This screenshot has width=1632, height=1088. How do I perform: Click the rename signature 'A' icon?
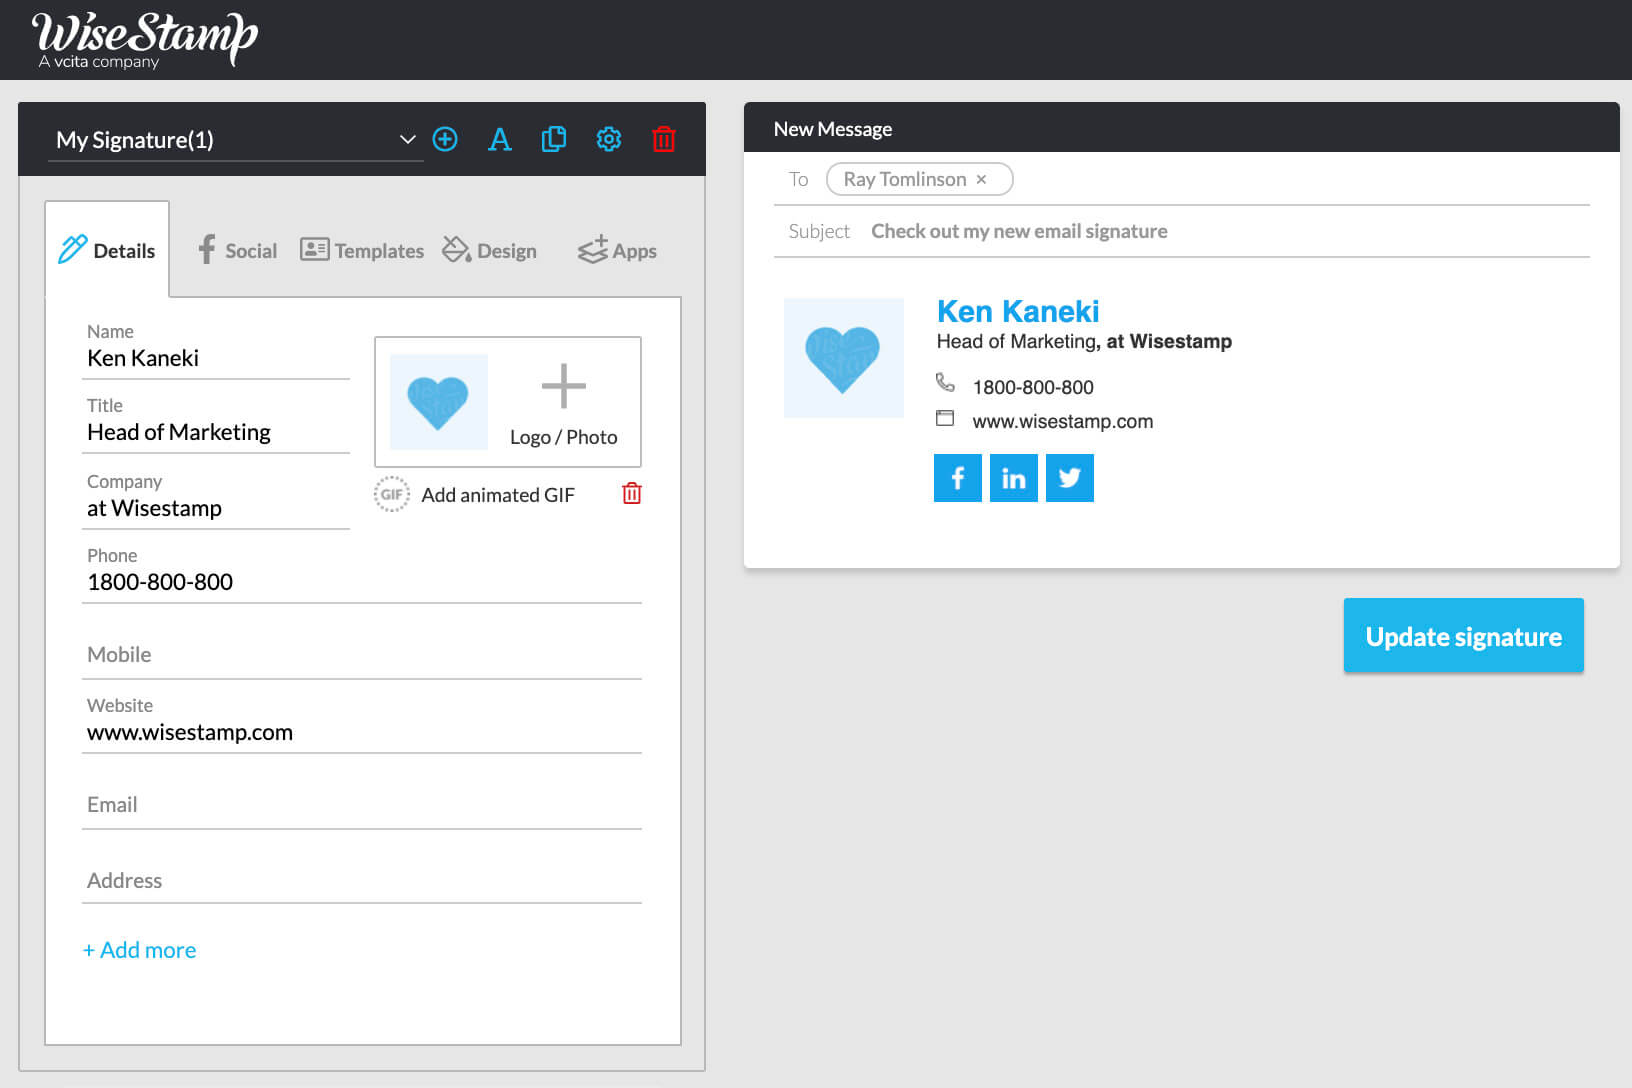499,139
